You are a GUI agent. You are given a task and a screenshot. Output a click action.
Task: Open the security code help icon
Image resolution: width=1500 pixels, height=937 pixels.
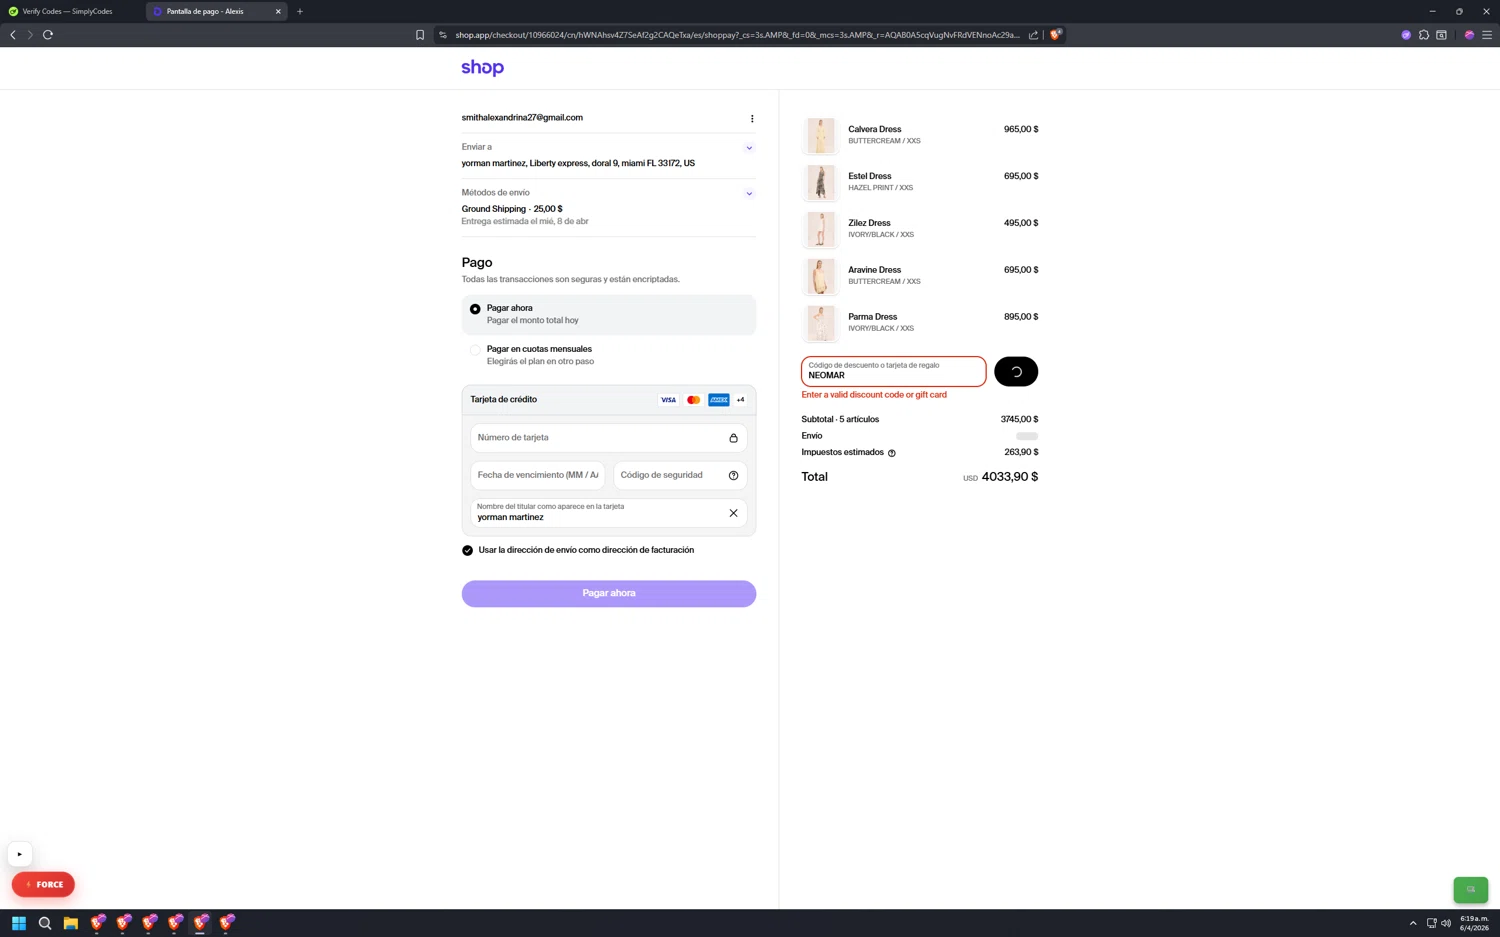click(733, 476)
